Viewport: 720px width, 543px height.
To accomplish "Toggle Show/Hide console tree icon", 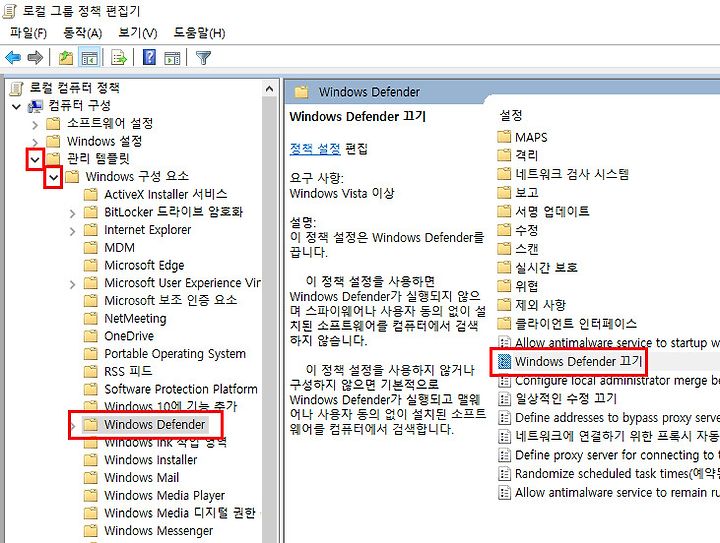I will click(x=89, y=58).
